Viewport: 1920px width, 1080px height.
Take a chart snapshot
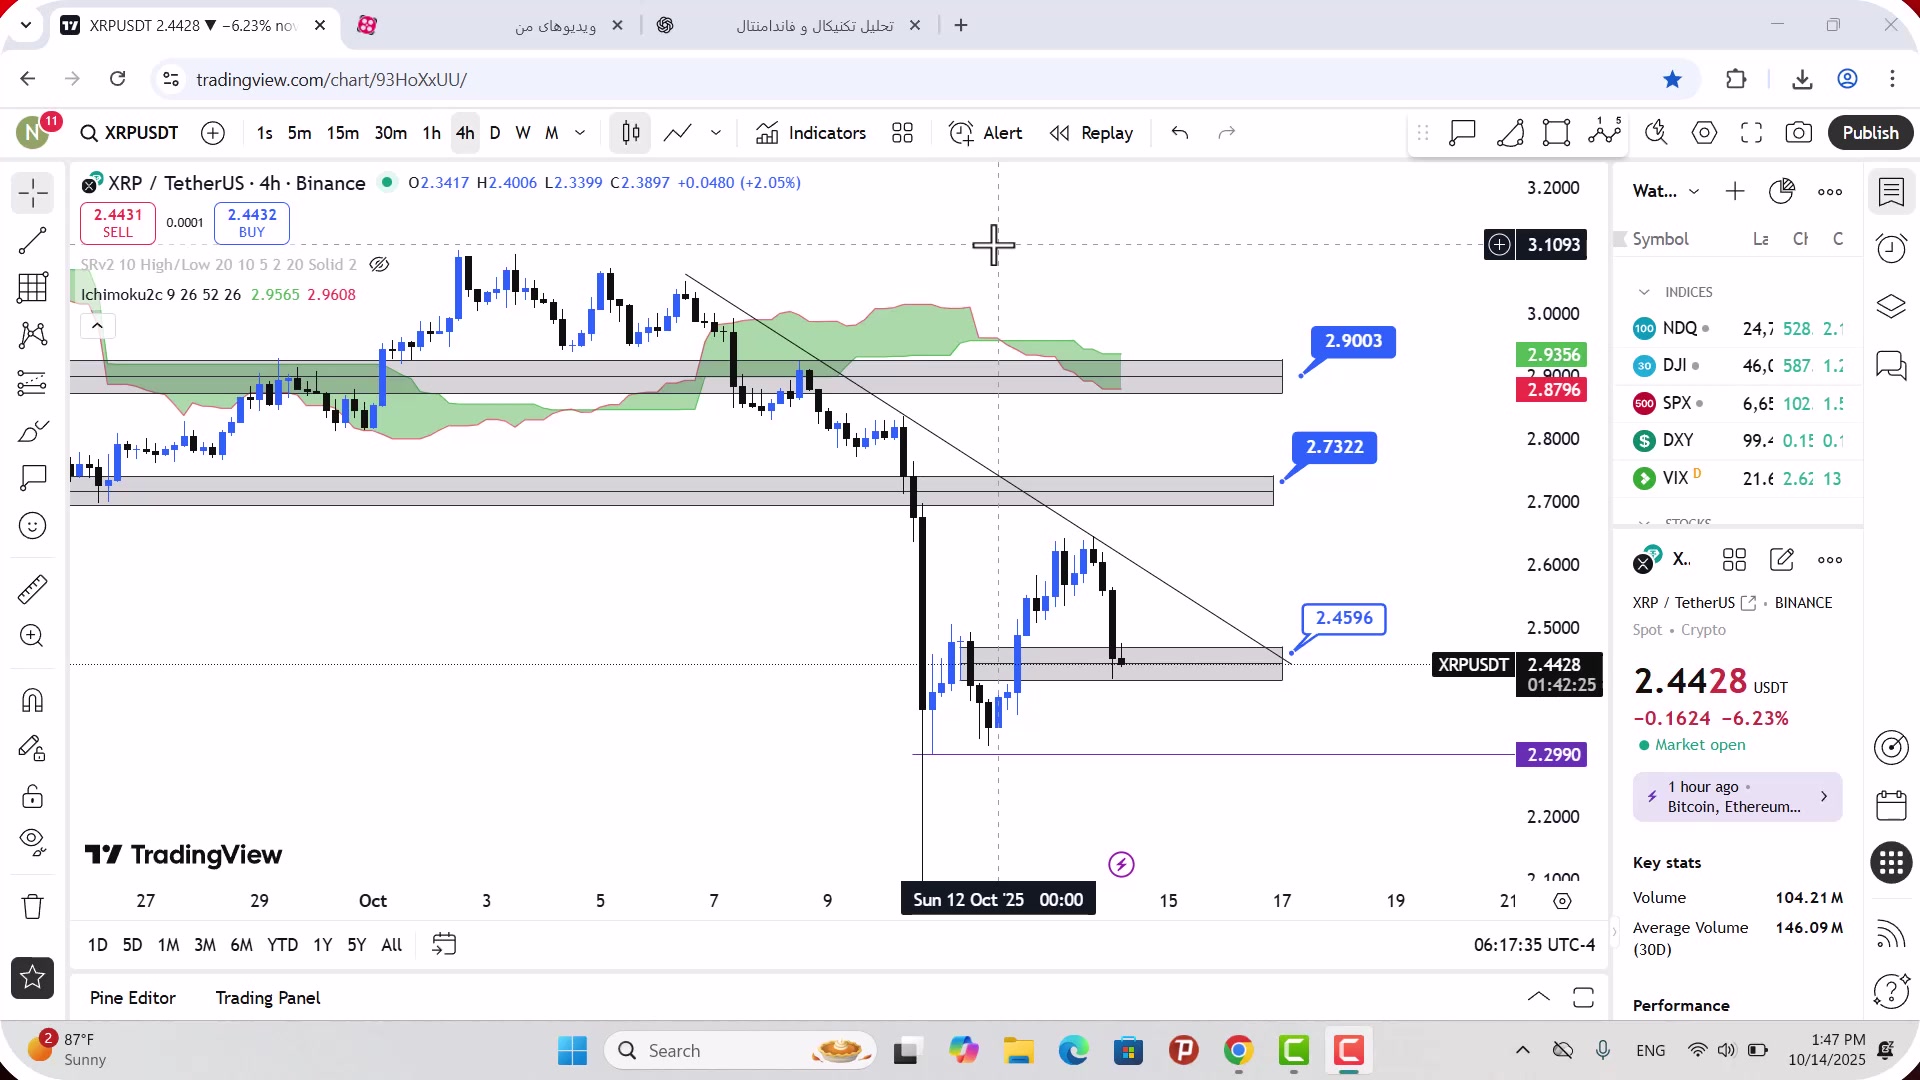pyautogui.click(x=1798, y=133)
